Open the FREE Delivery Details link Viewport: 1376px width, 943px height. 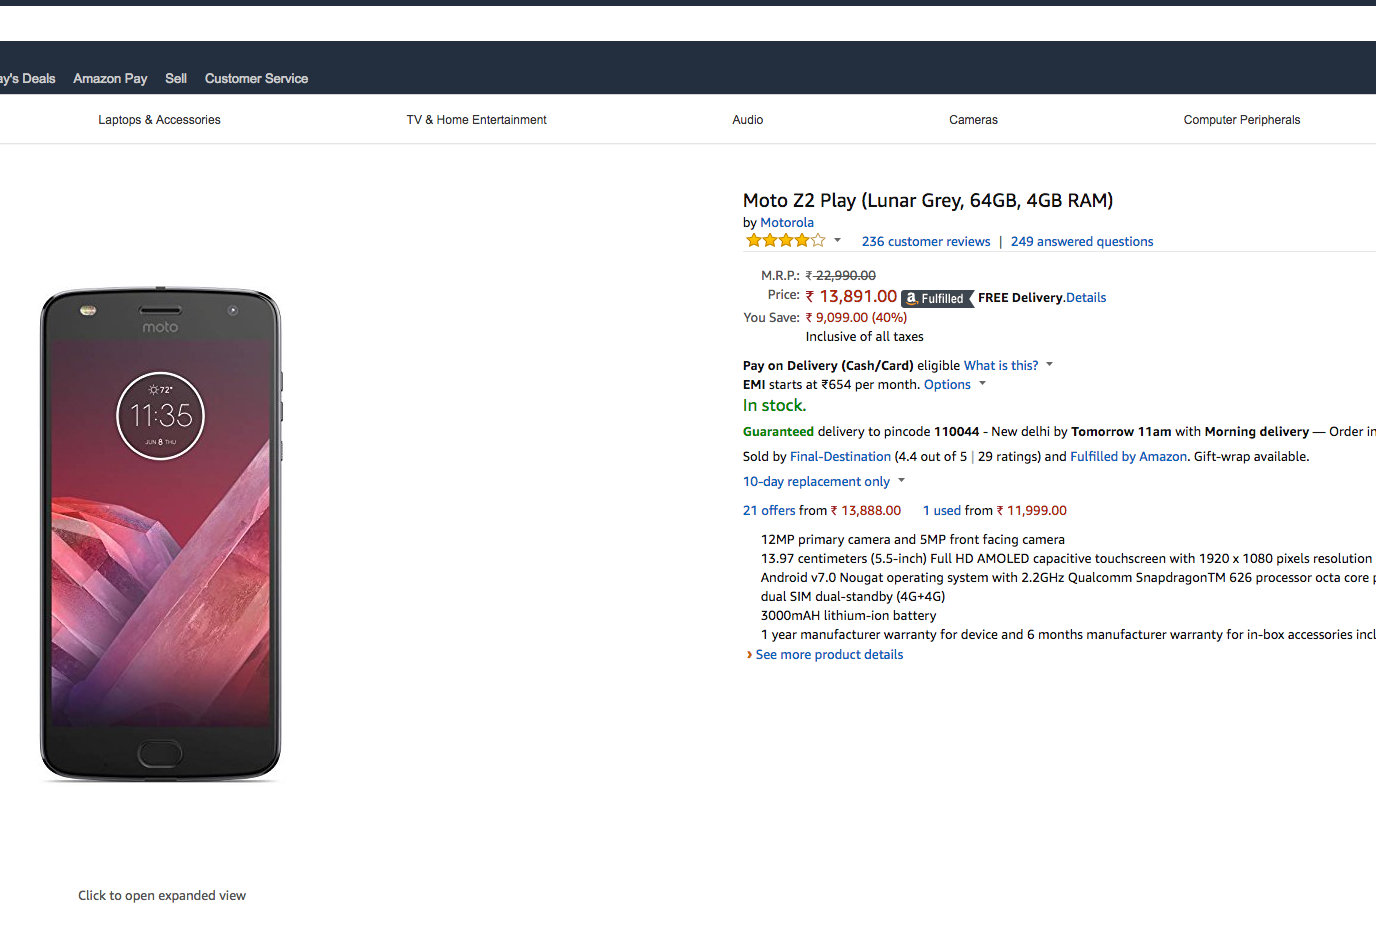1086,298
